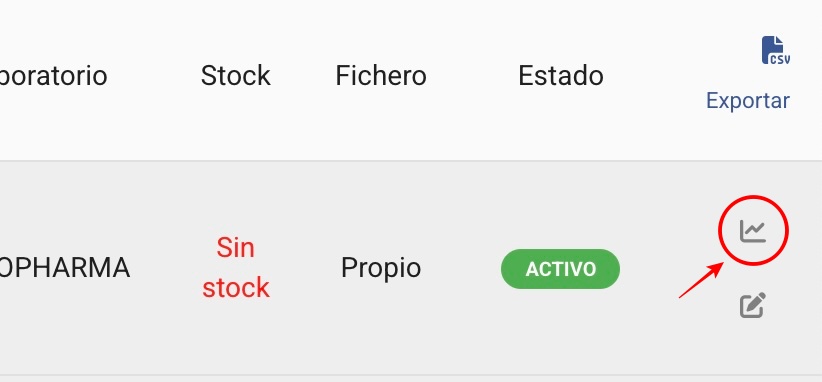Click the partially visible Laboratorio column header

tap(53, 75)
